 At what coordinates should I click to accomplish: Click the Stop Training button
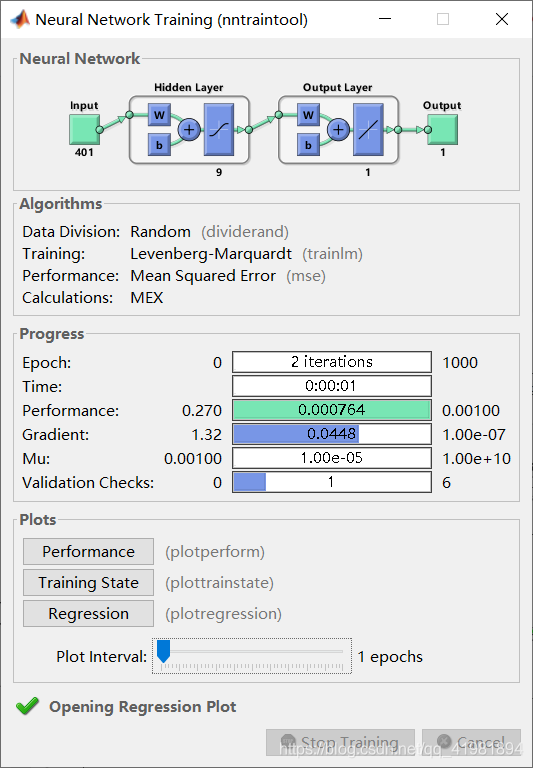pos(340,743)
